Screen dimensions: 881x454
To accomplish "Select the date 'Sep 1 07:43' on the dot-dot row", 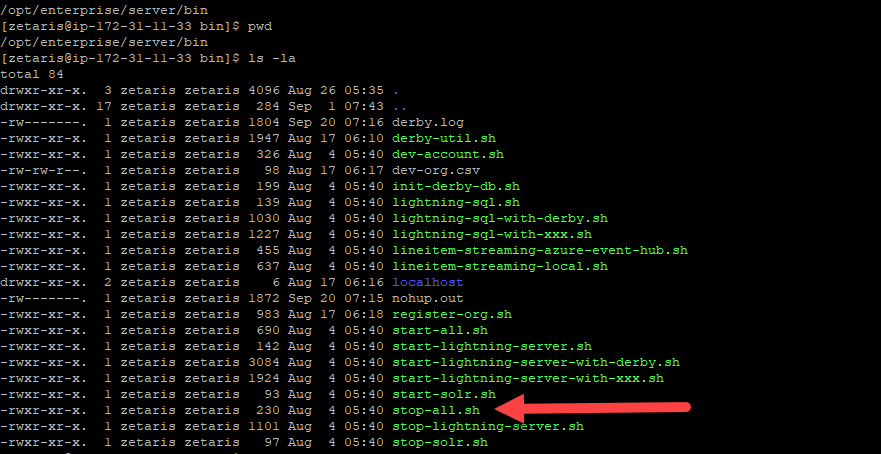I will pyautogui.click(x=335, y=106).
